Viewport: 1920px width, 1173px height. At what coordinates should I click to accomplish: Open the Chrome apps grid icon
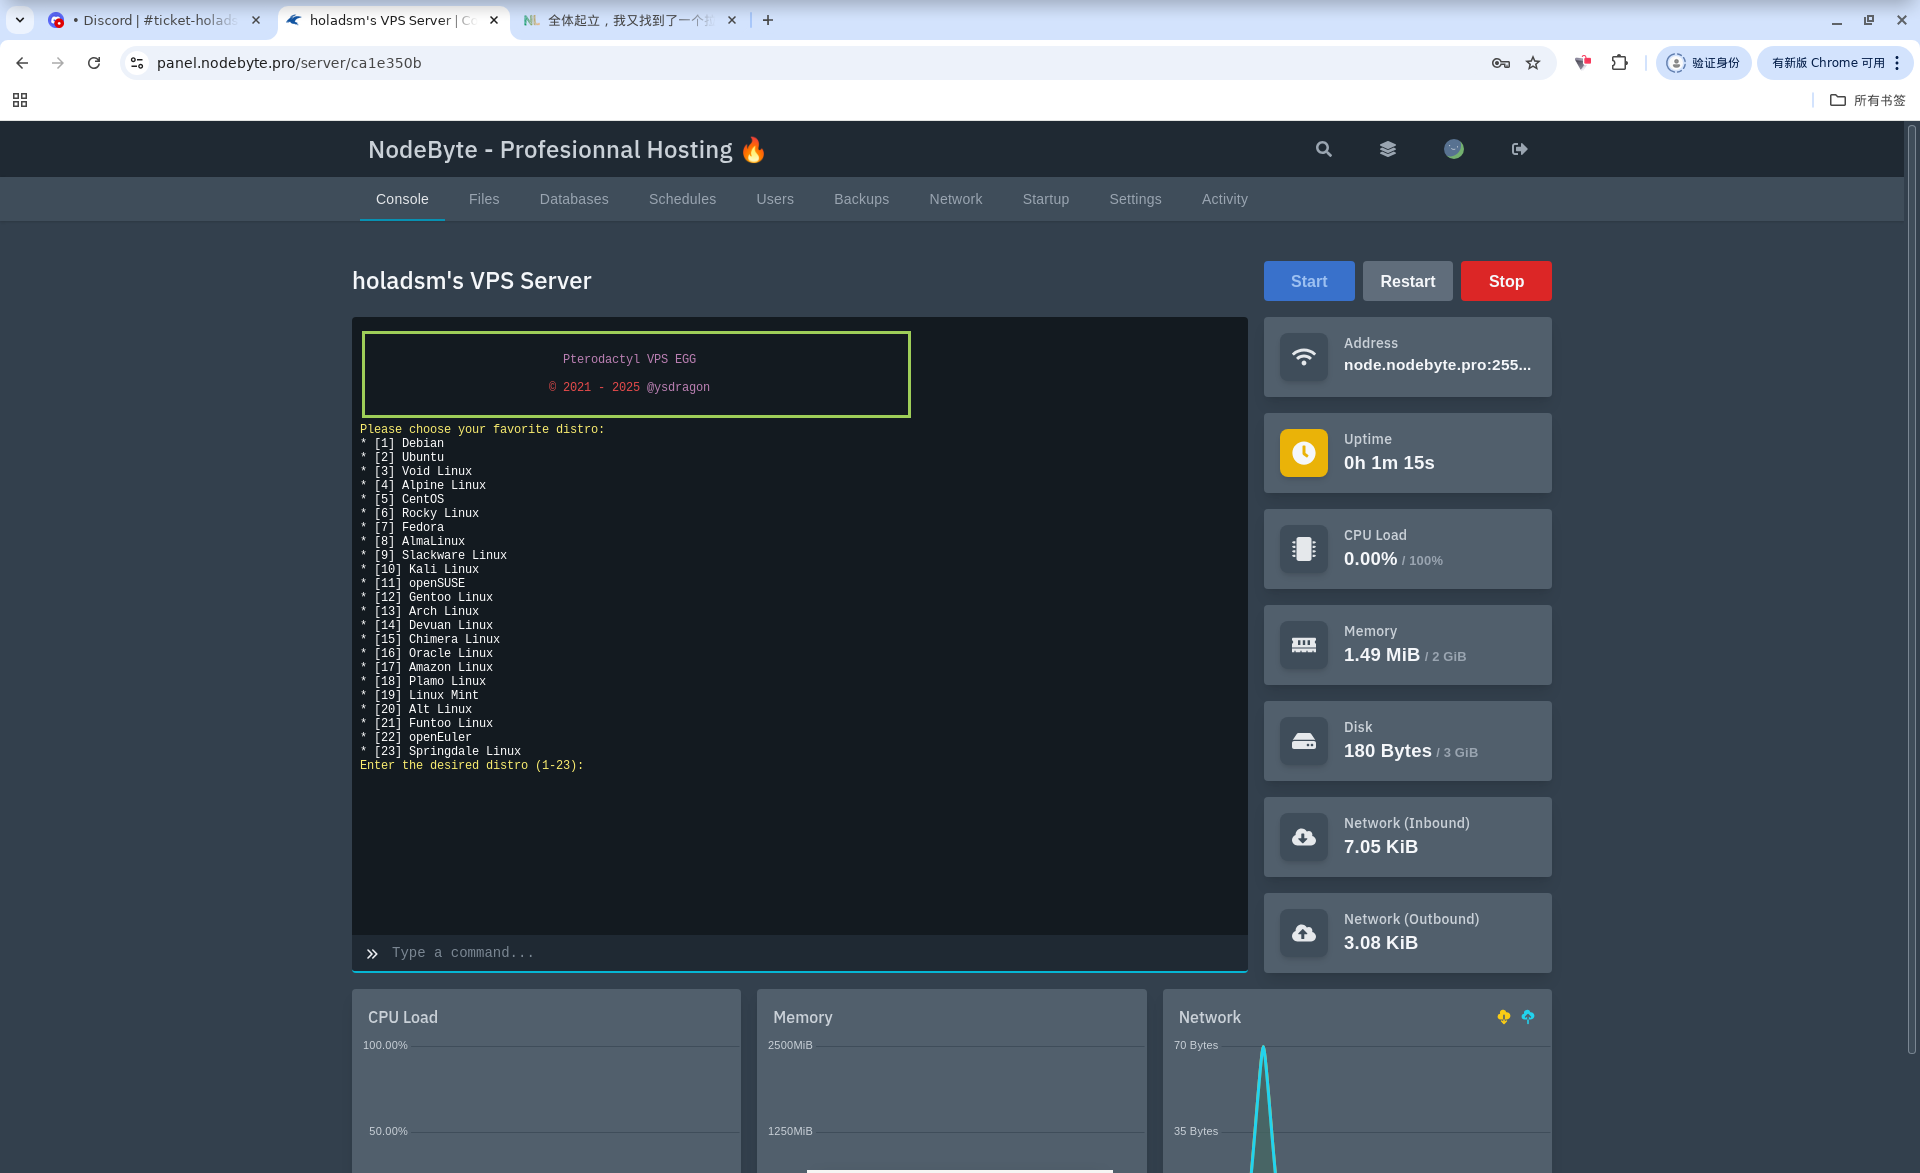point(20,100)
